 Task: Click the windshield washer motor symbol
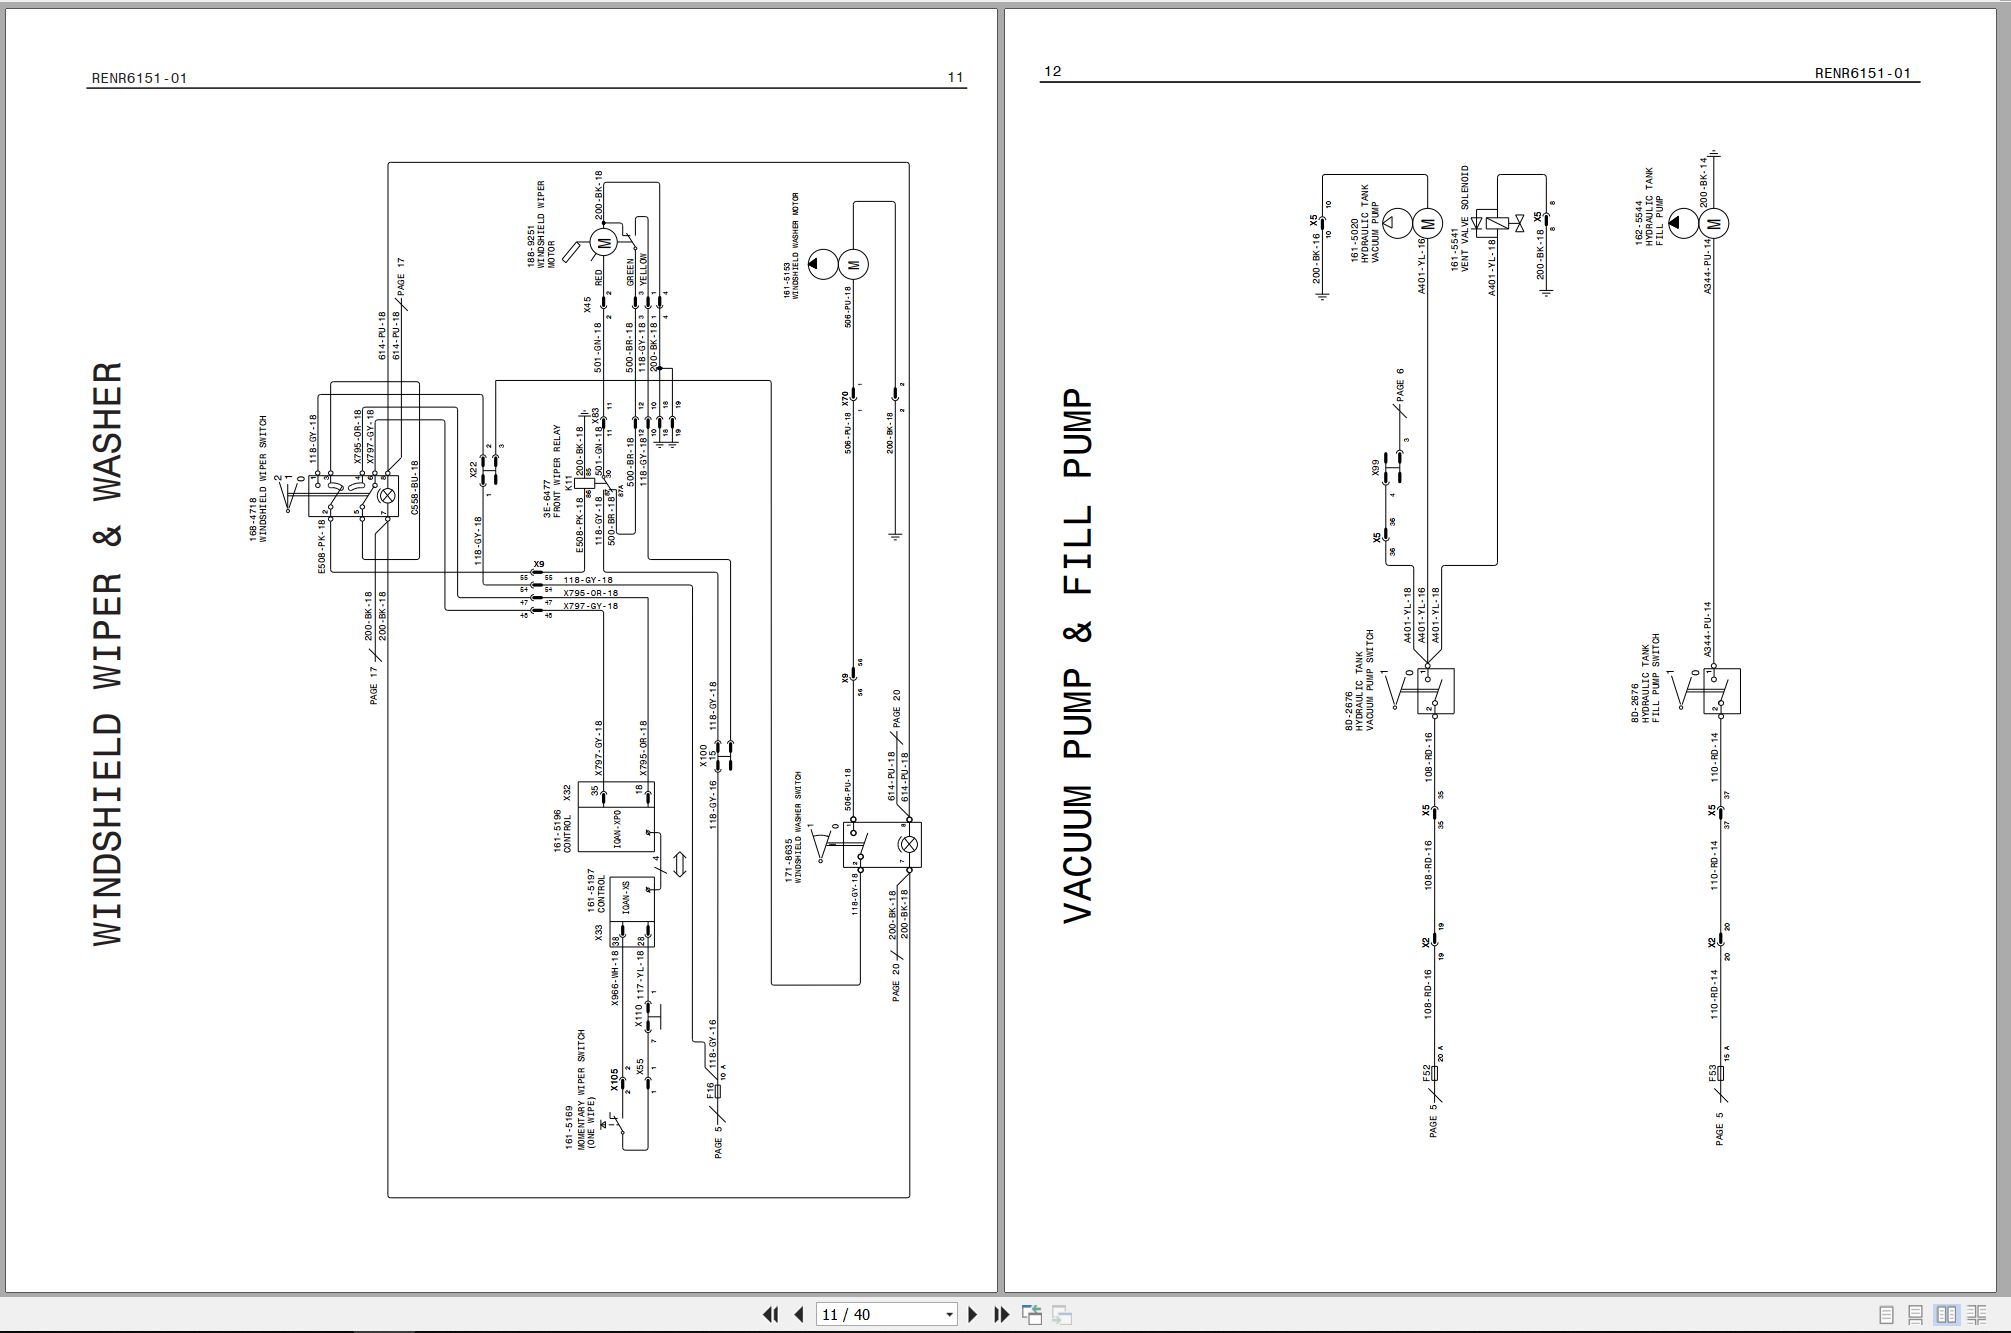click(854, 264)
